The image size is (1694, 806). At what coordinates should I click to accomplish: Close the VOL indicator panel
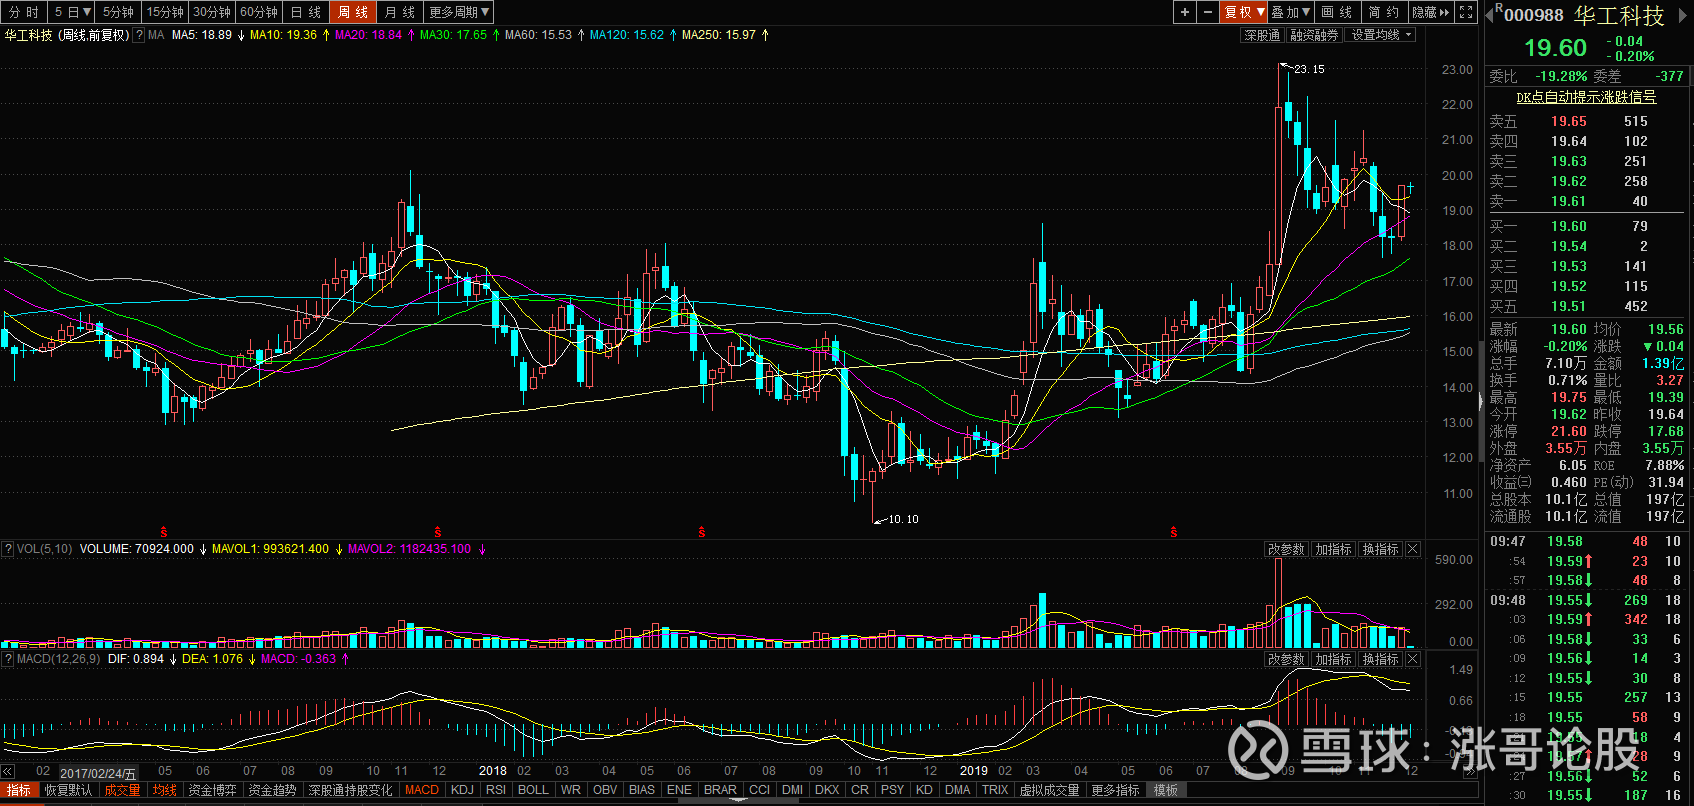(x=1413, y=549)
